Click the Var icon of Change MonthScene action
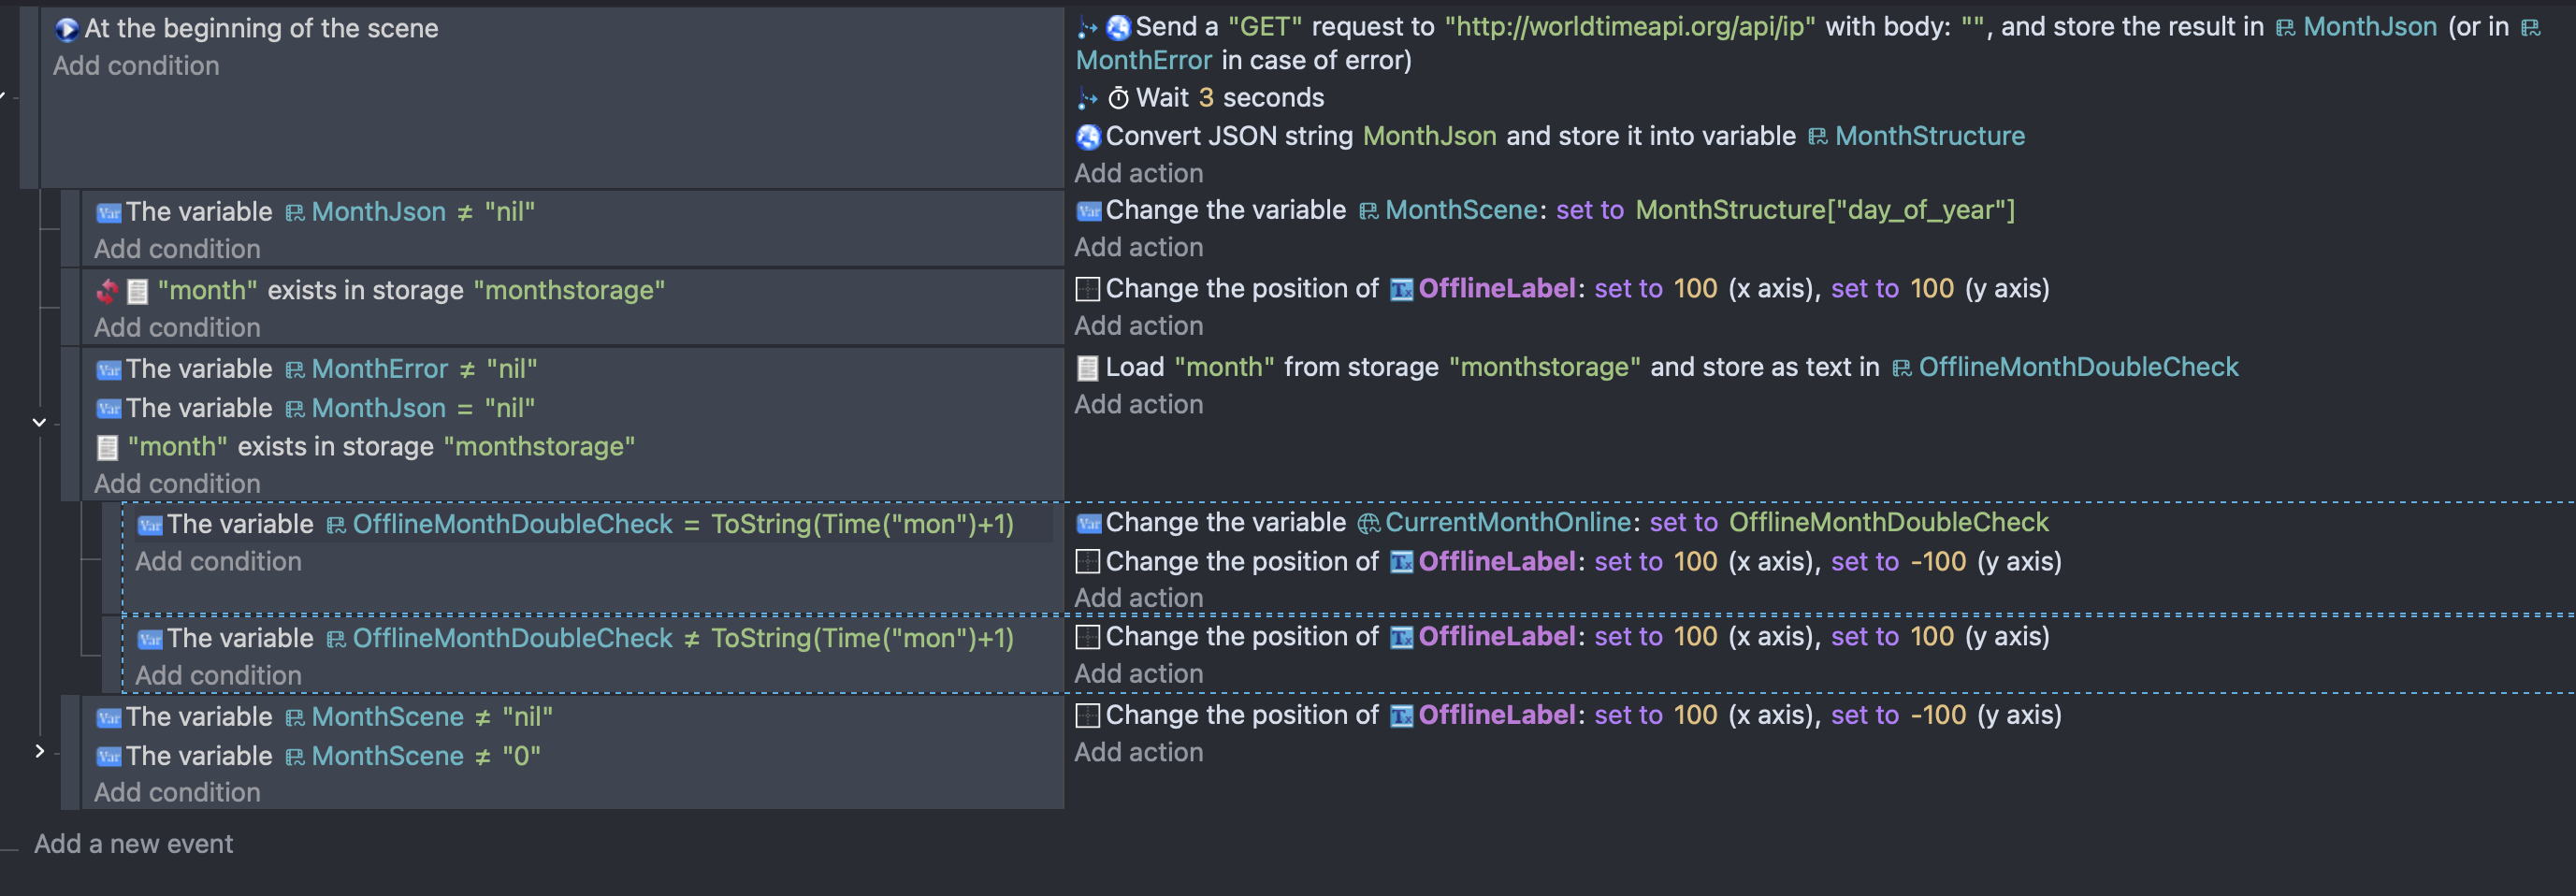 [x=1088, y=211]
